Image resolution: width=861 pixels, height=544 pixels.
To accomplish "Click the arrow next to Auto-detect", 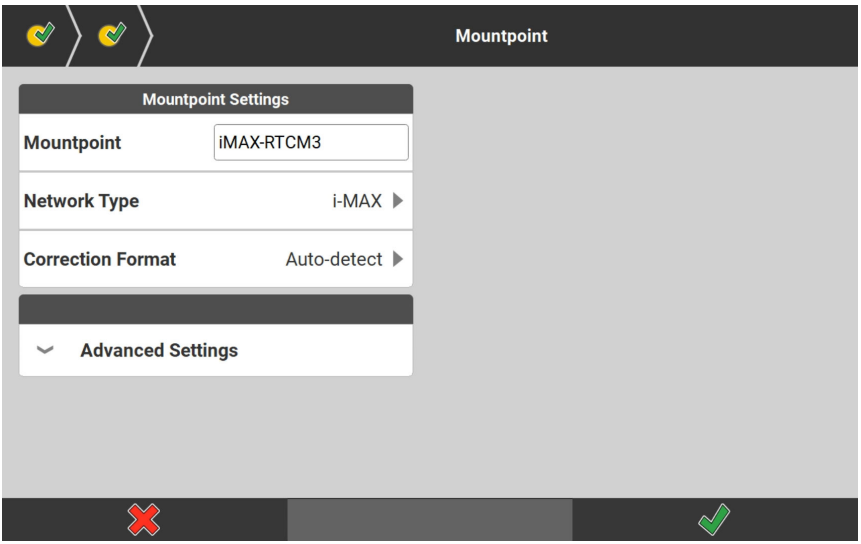I will 397,260.
